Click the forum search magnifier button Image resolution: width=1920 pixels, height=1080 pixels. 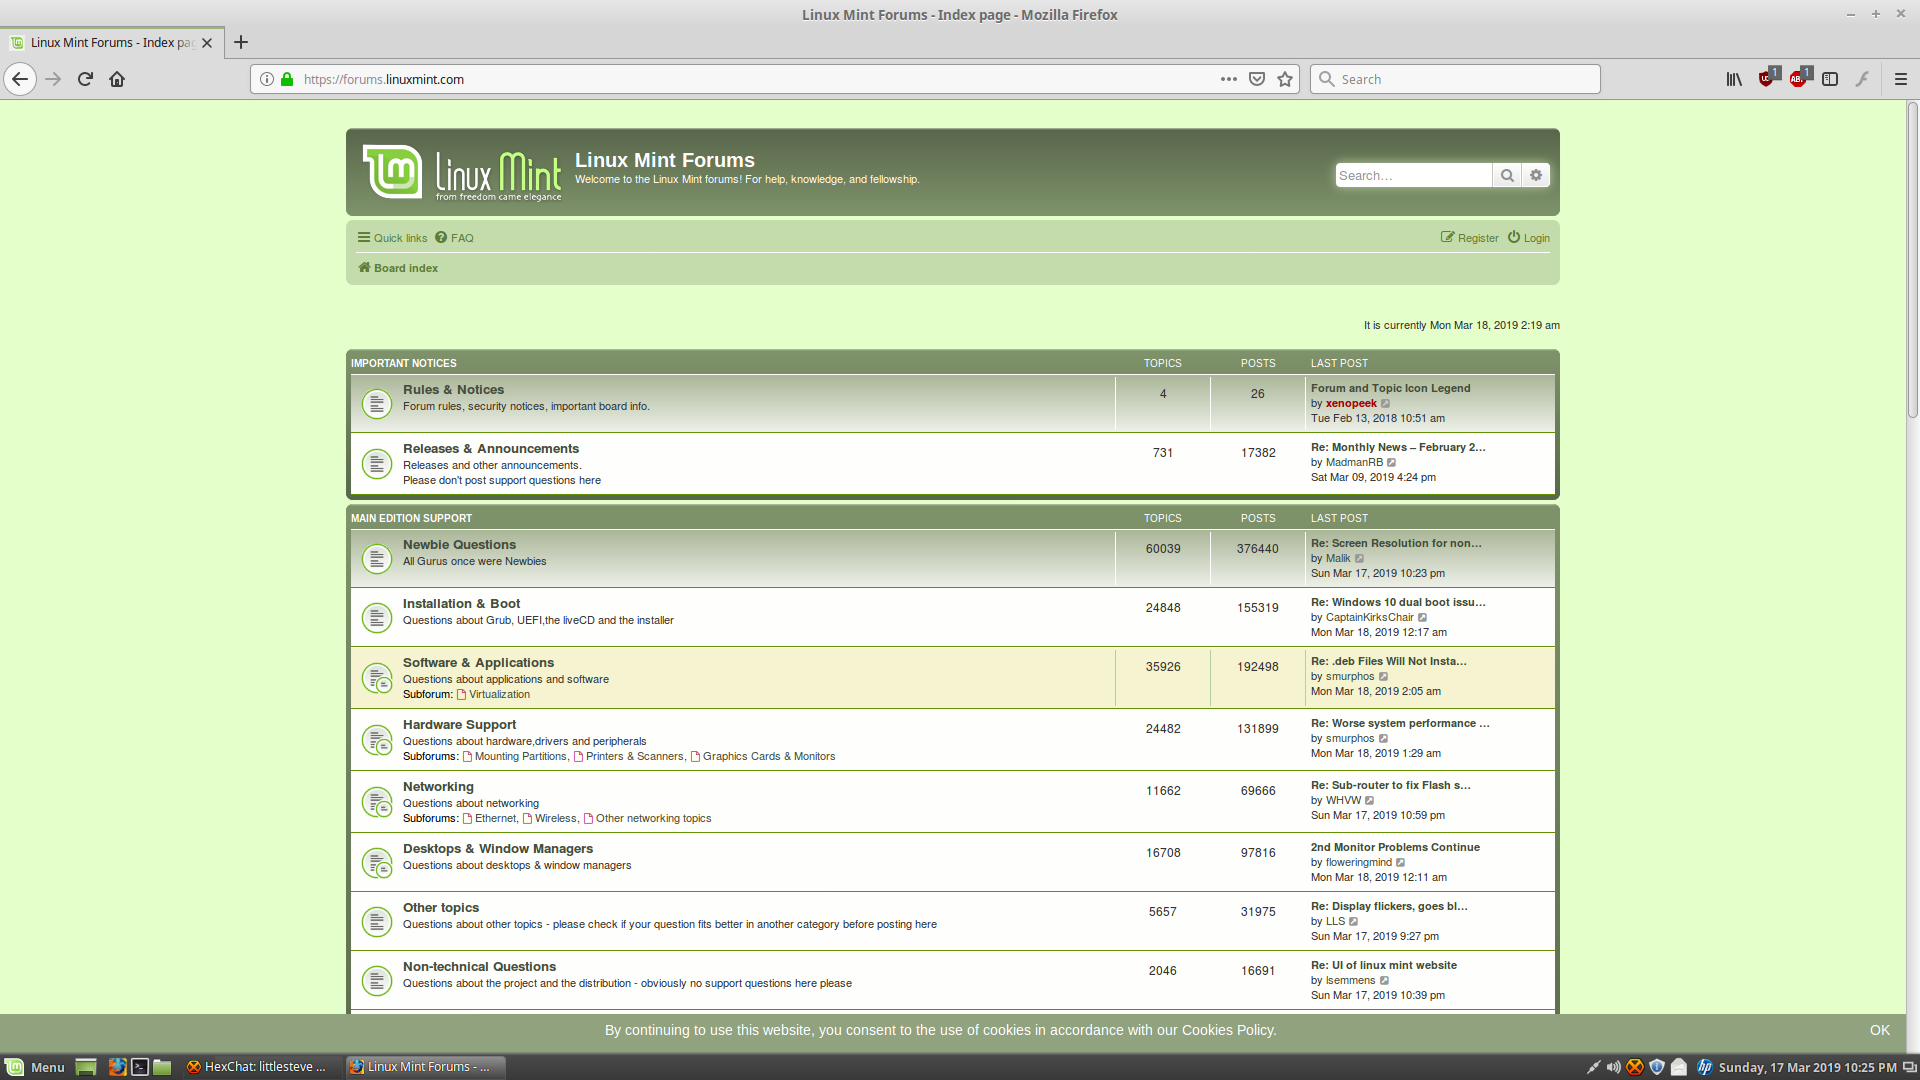1507,175
